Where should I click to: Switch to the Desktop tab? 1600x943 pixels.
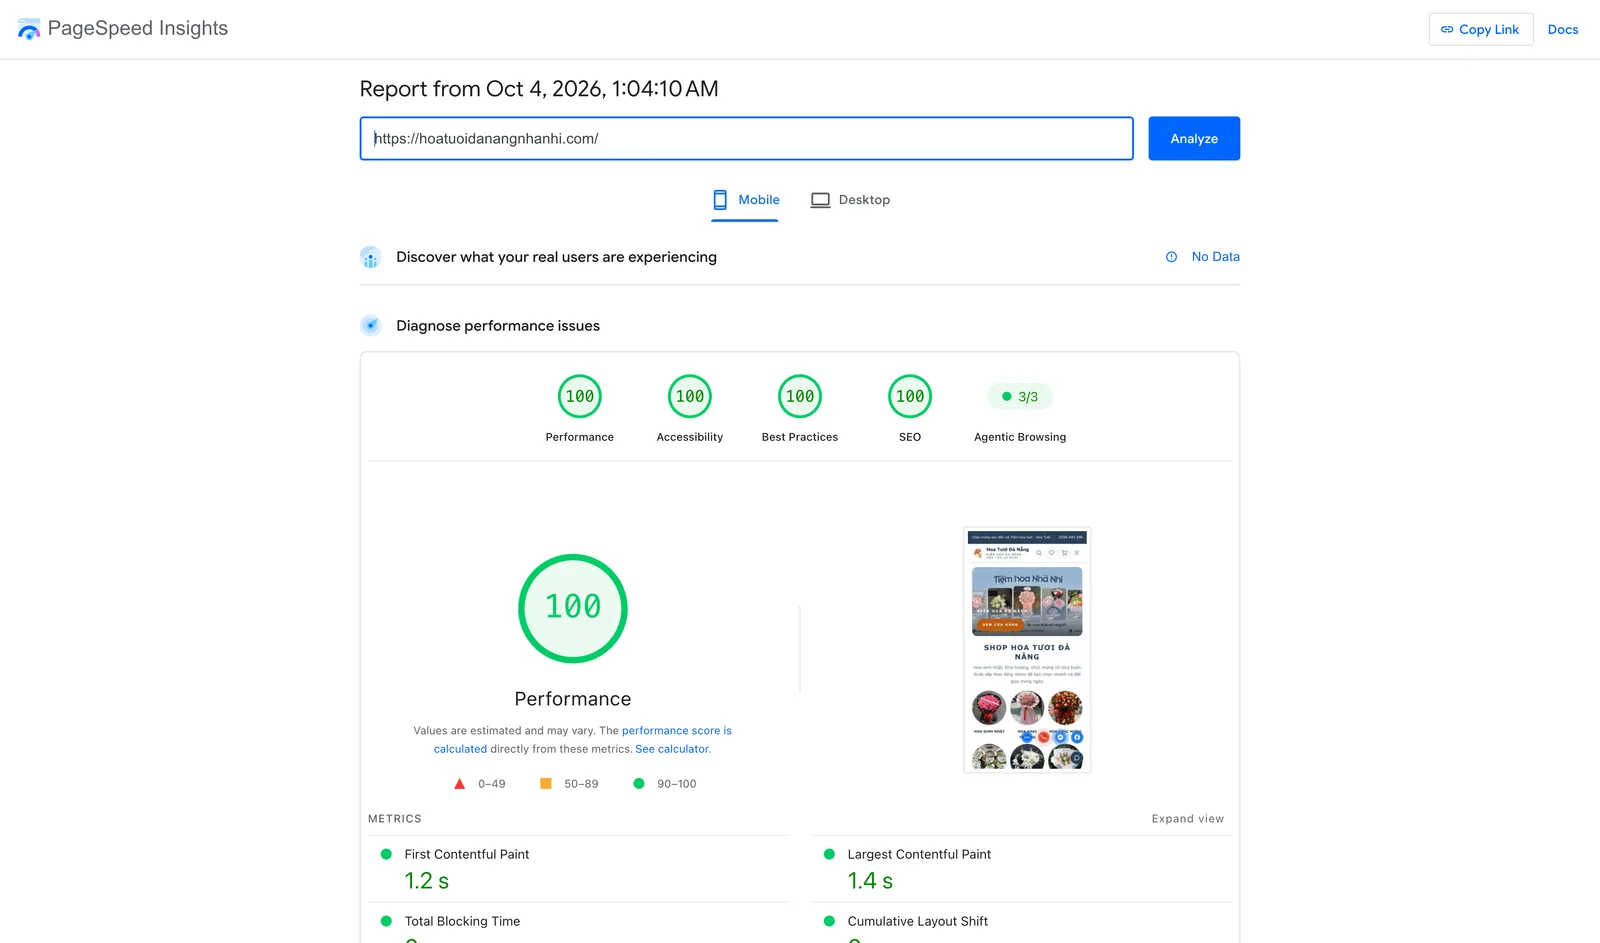850,200
